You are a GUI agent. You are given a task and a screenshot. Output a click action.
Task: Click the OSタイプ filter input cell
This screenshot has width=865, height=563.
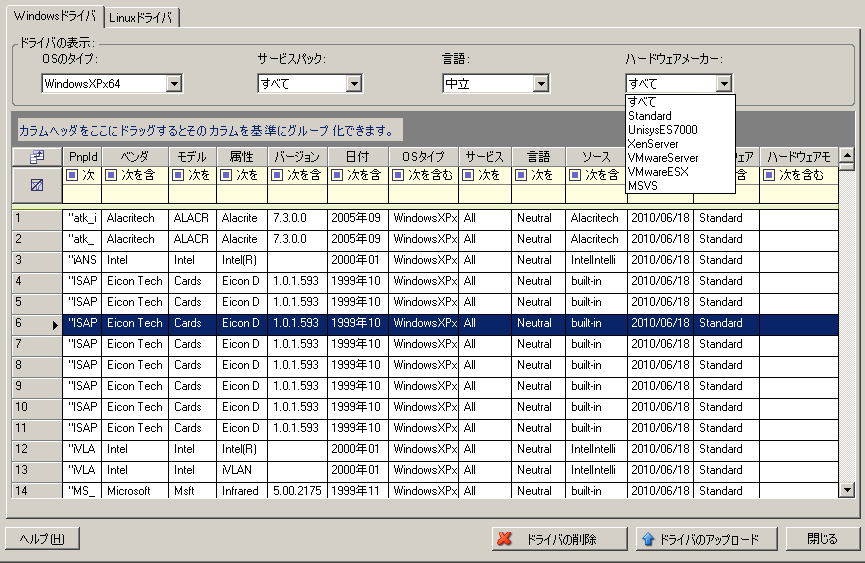tap(423, 195)
